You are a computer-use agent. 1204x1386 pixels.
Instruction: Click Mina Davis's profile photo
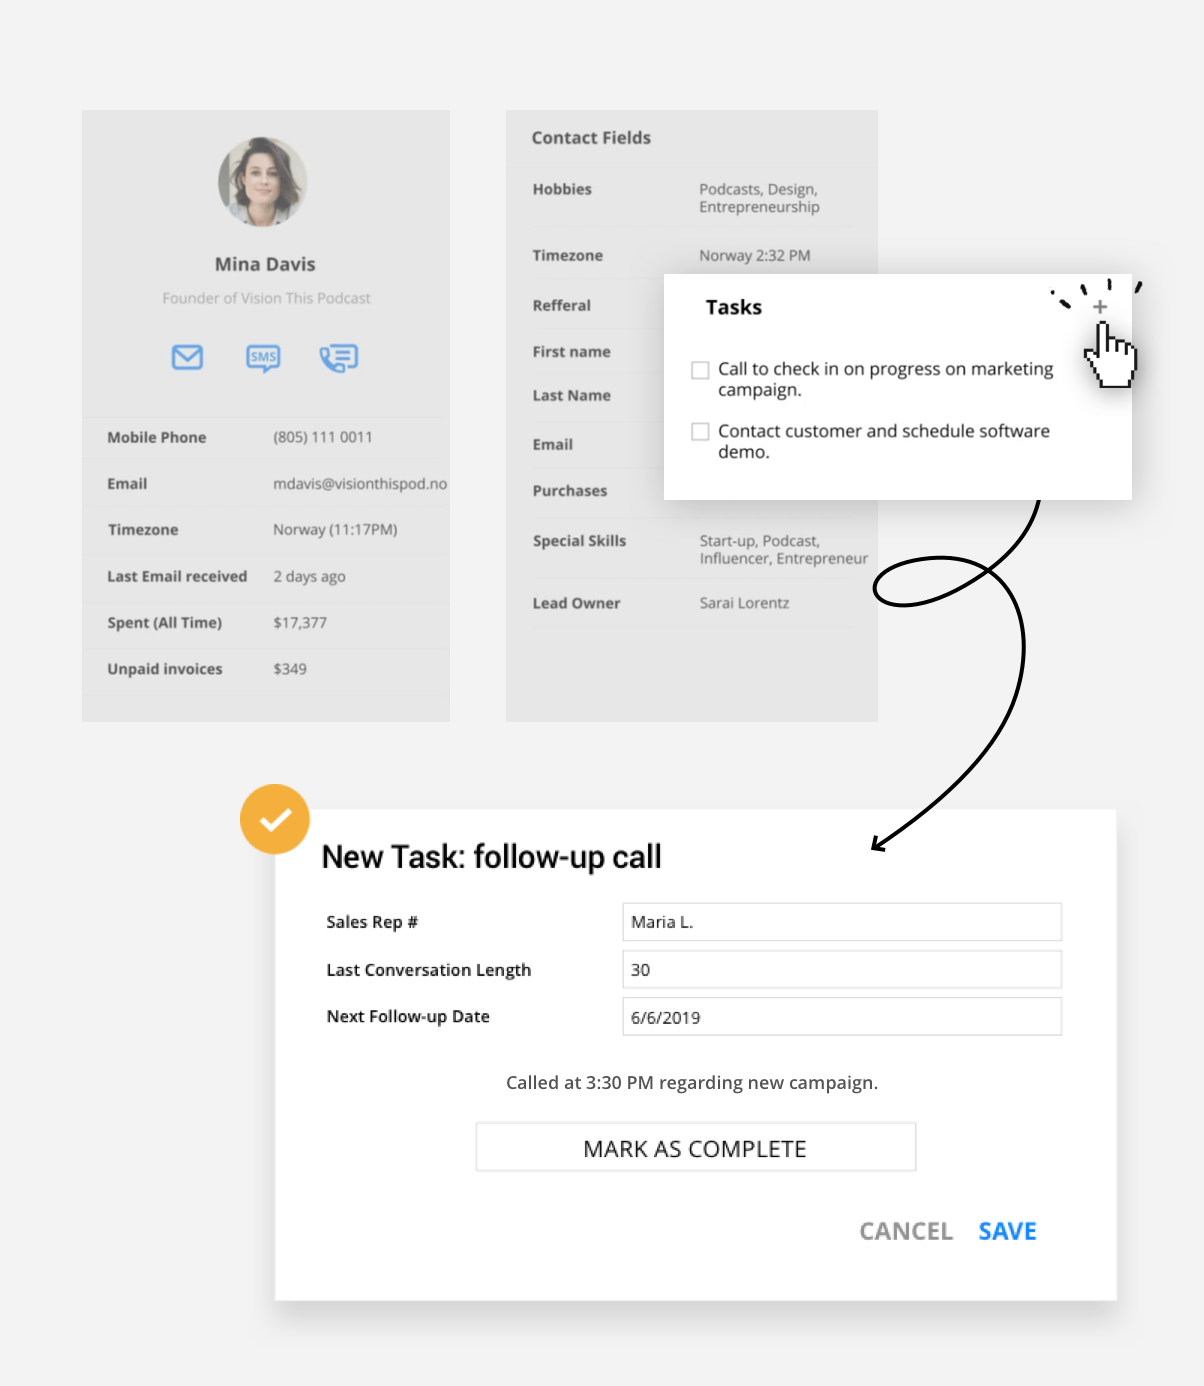tap(263, 182)
